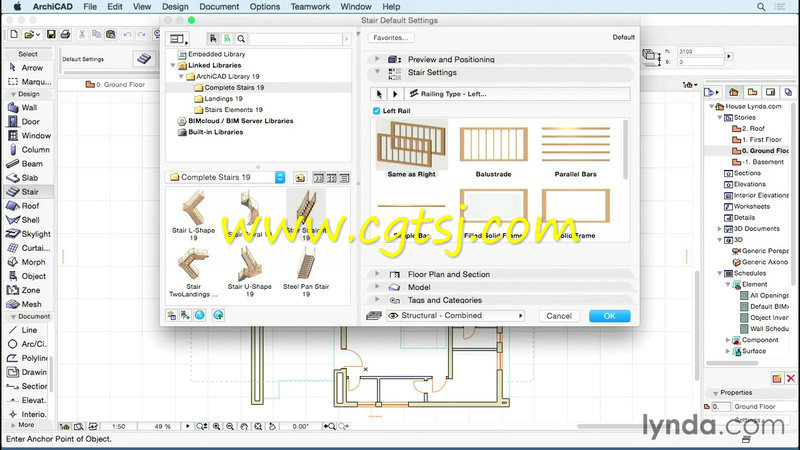
Task: Select the Same as Right railing type
Action: tap(411, 149)
